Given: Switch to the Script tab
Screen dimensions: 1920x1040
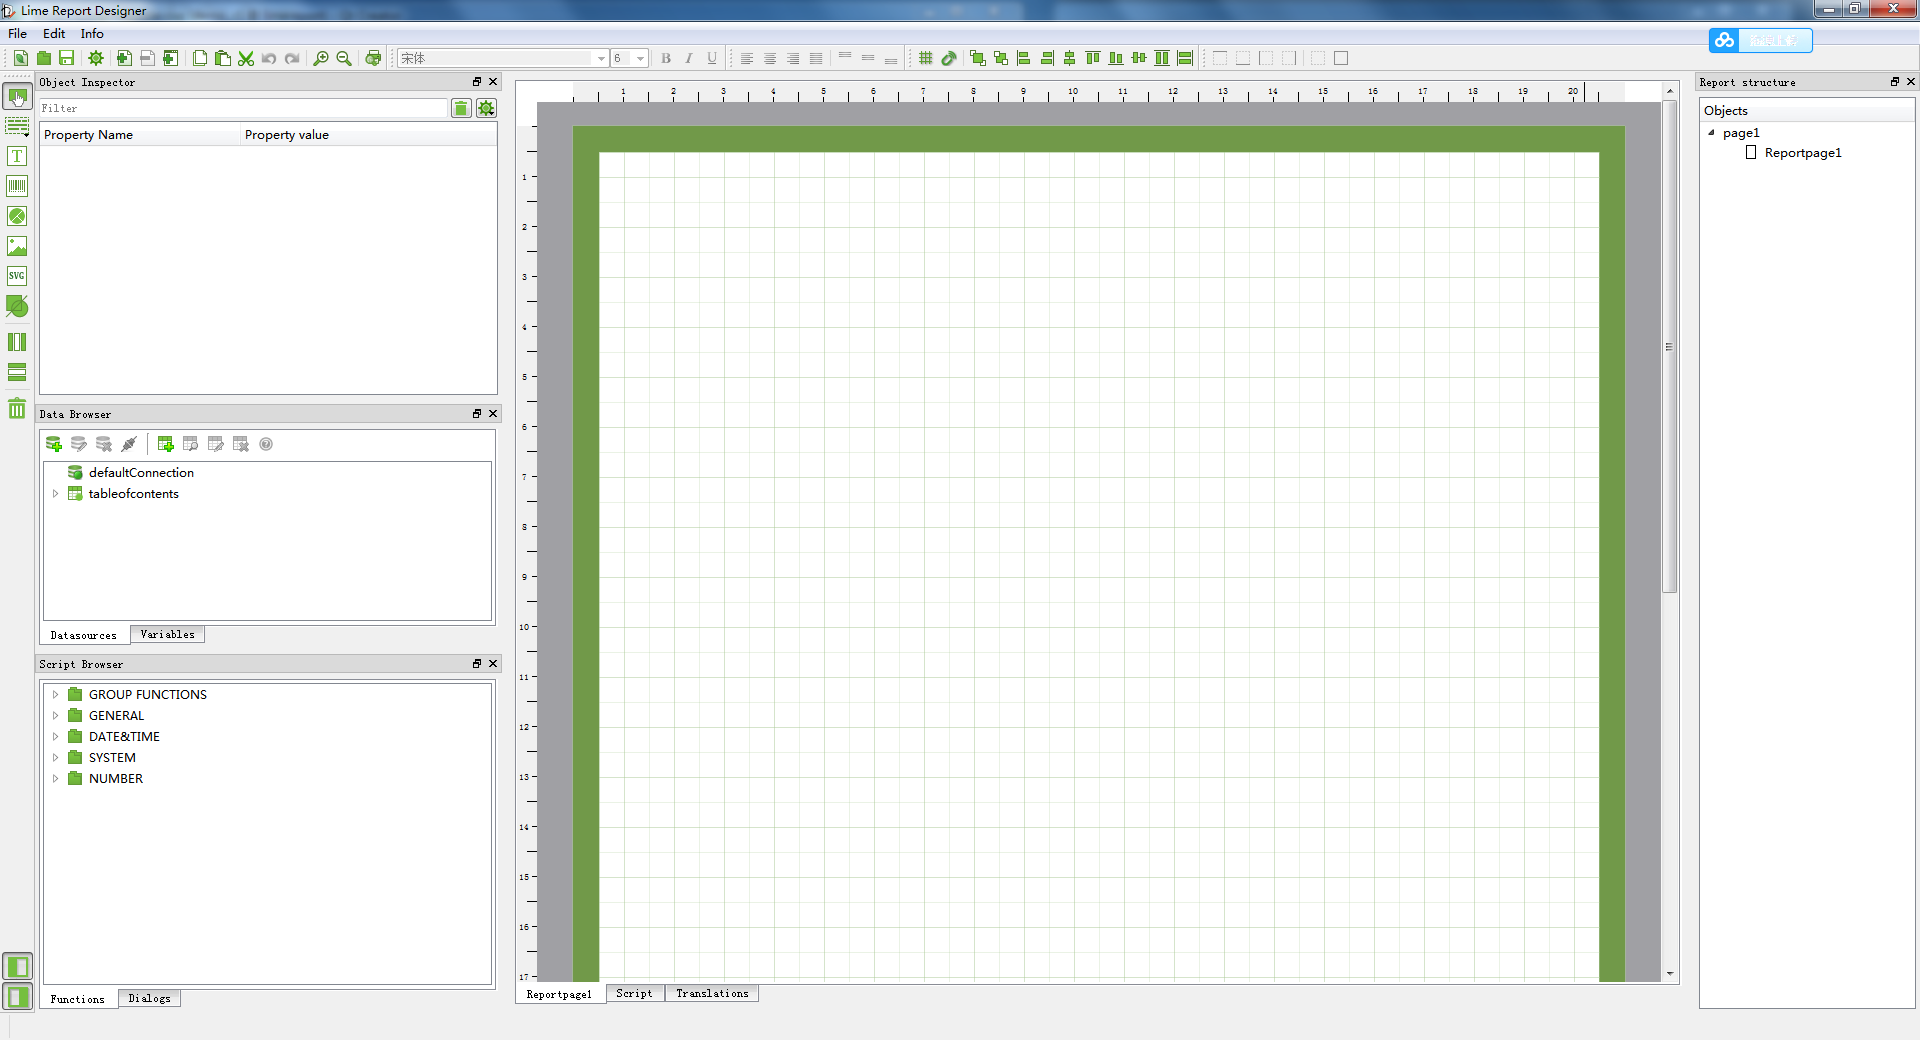Looking at the screenshot, I should tap(635, 993).
